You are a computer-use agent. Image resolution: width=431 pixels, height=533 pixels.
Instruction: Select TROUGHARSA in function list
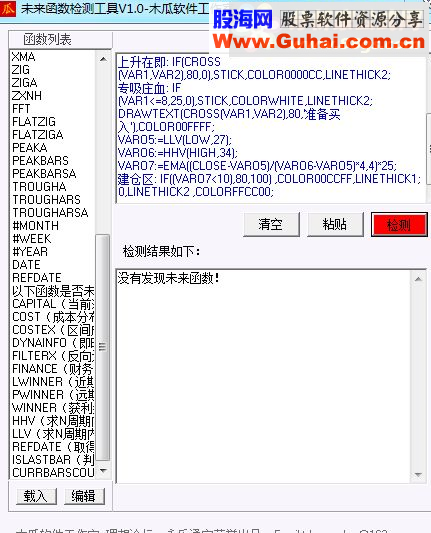50,212
